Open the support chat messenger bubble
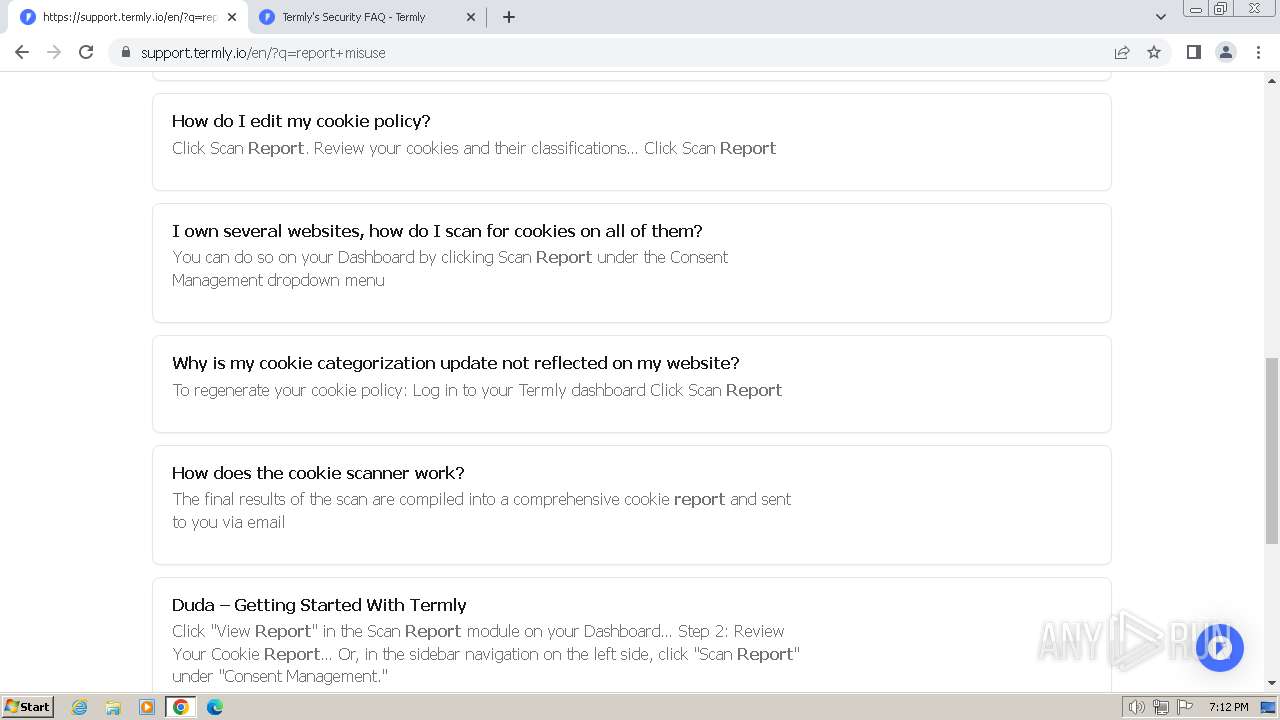Screen dimensions: 1280x720 coord(1218,648)
